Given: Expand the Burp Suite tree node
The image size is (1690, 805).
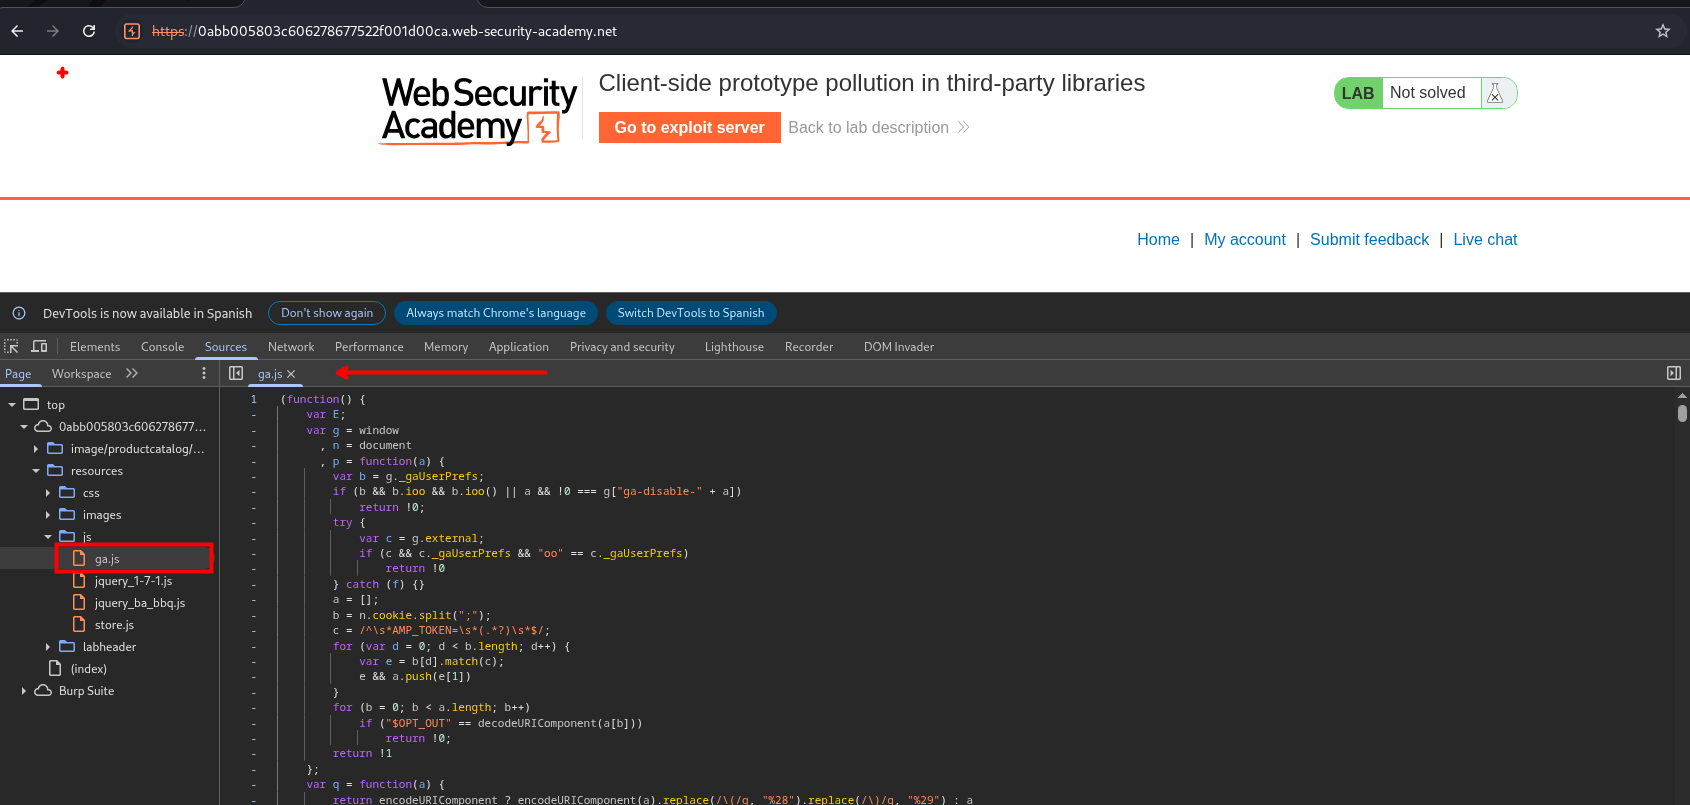Looking at the screenshot, I should click(24, 691).
